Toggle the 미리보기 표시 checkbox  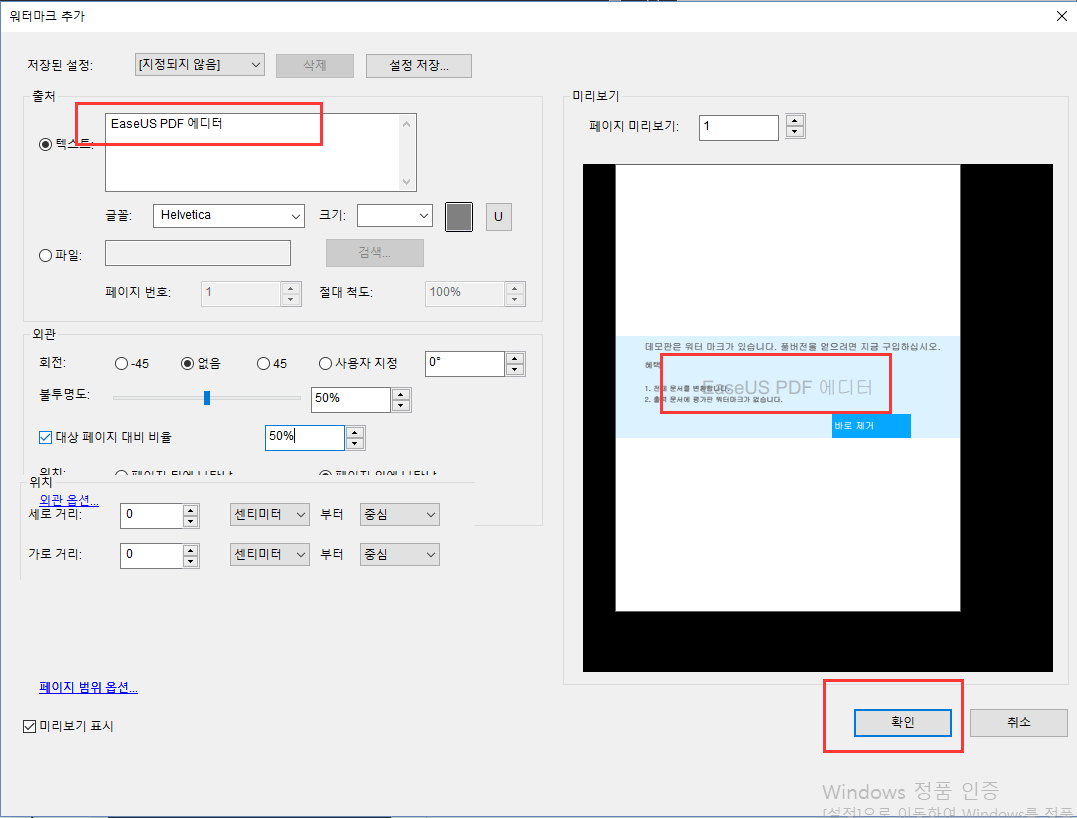[x=29, y=726]
